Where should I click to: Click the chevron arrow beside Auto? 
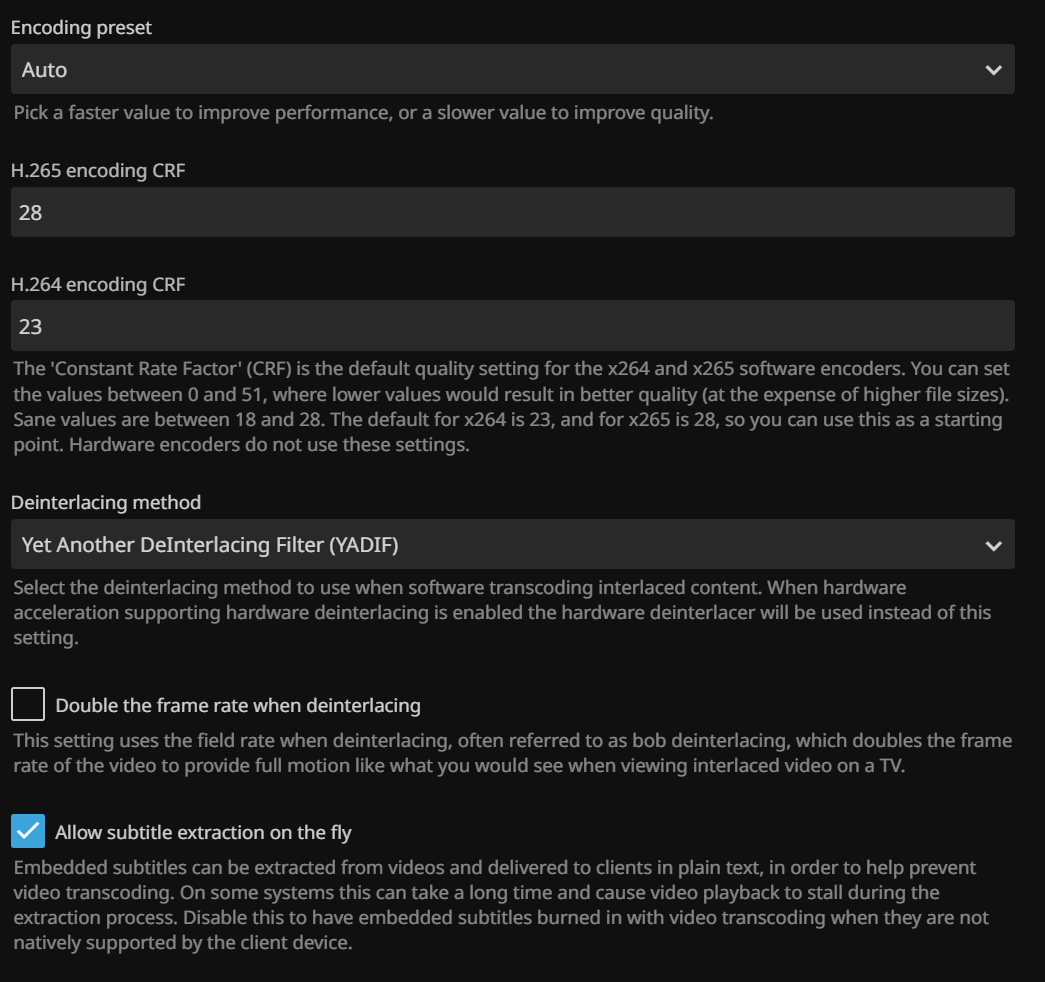click(x=993, y=70)
